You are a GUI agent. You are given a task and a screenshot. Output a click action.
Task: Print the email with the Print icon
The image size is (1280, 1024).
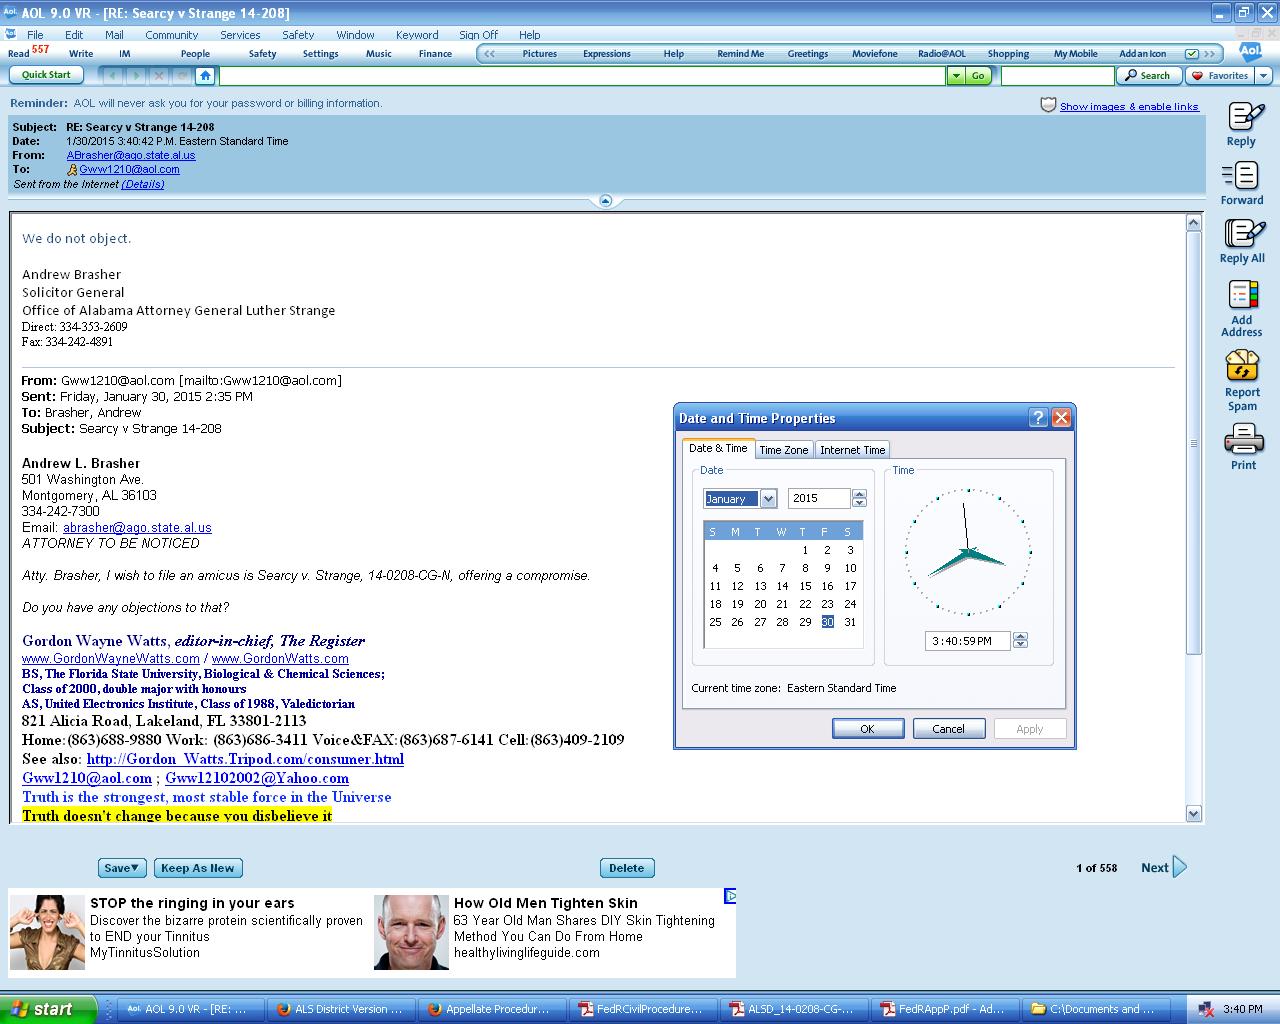(x=1243, y=439)
